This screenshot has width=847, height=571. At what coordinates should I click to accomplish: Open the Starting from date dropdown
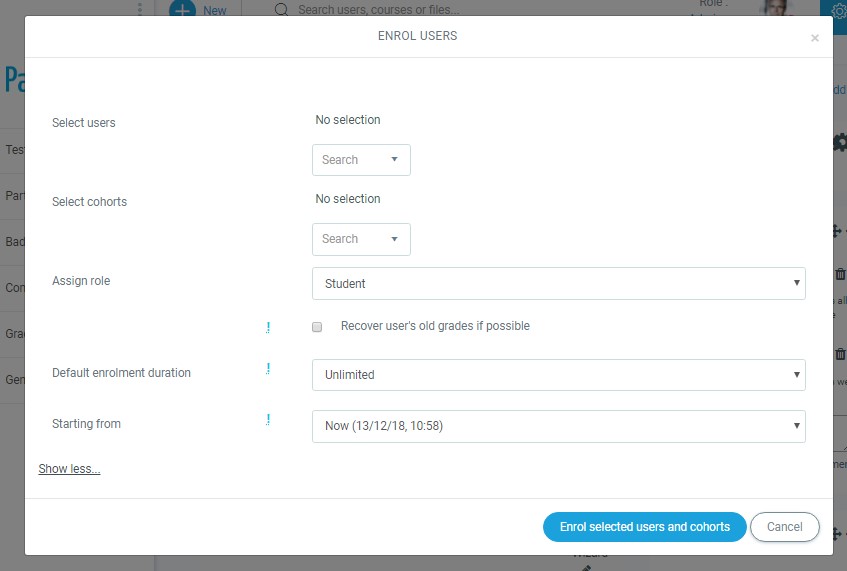click(558, 426)
